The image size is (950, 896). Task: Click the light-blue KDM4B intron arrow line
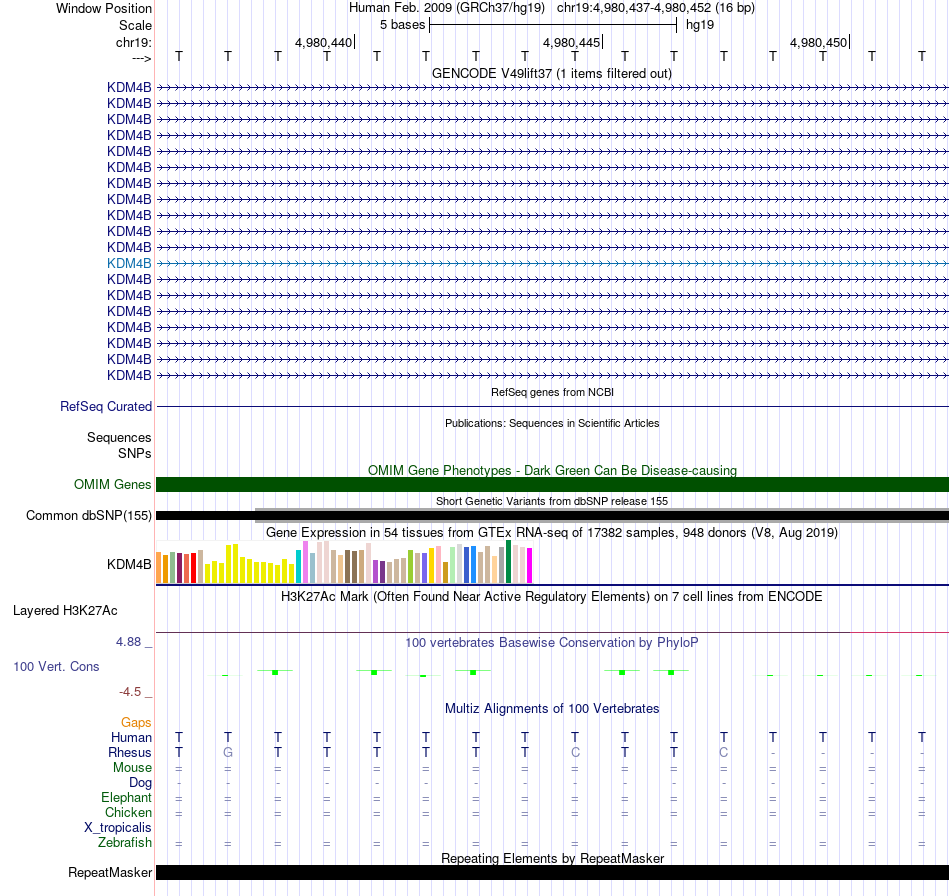[552, 264]
